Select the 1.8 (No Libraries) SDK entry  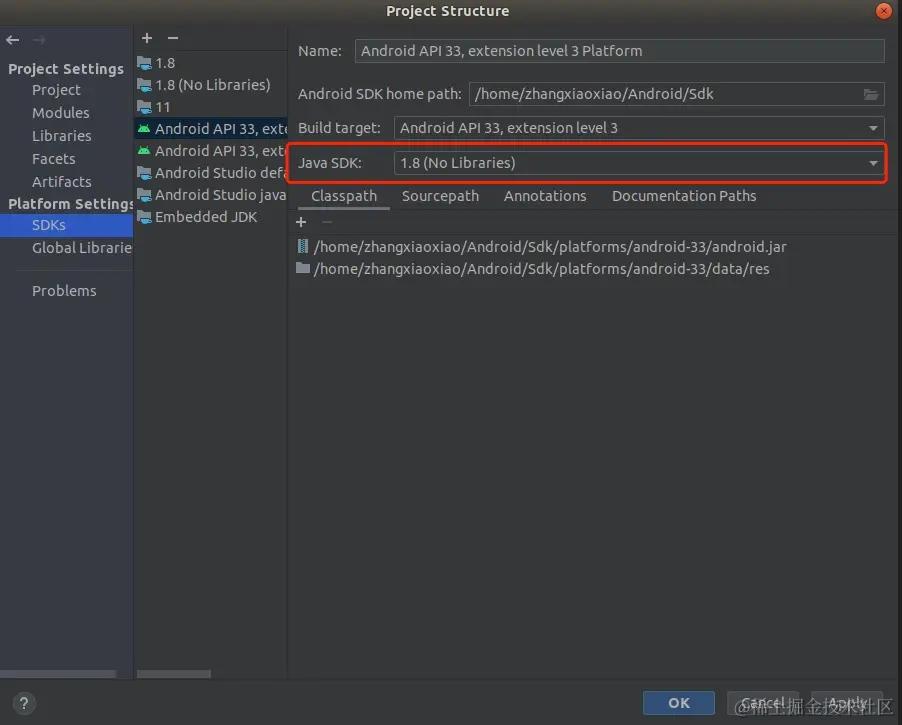coord(211,85)
